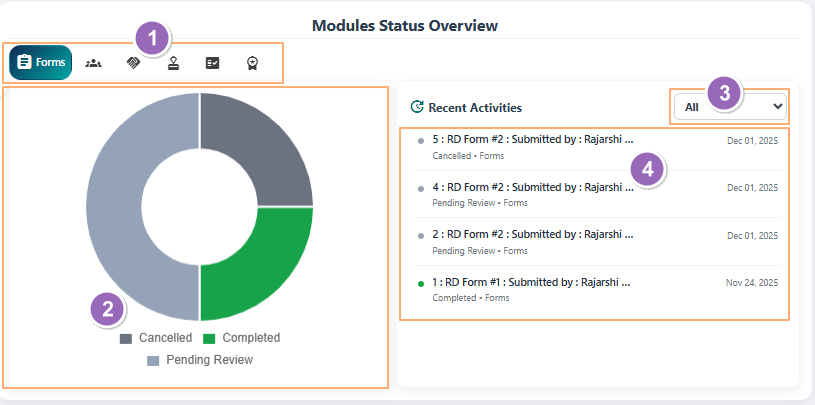The height and width of the screenshot is (405, 815).
Task: Open activity 4 RD Form #2 entry
Action: [532, 187]
